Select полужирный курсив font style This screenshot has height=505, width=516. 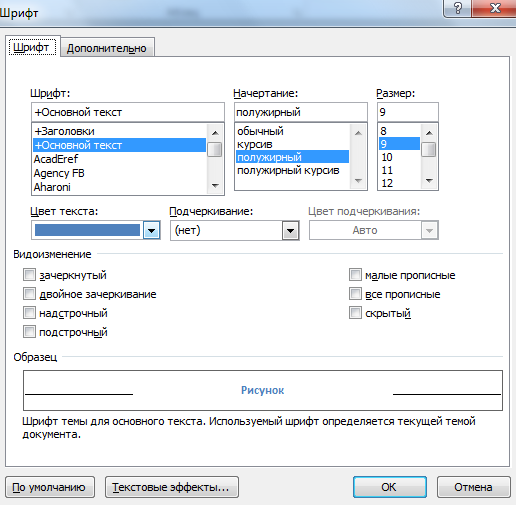pyautogui.click(x=293, y=170)
